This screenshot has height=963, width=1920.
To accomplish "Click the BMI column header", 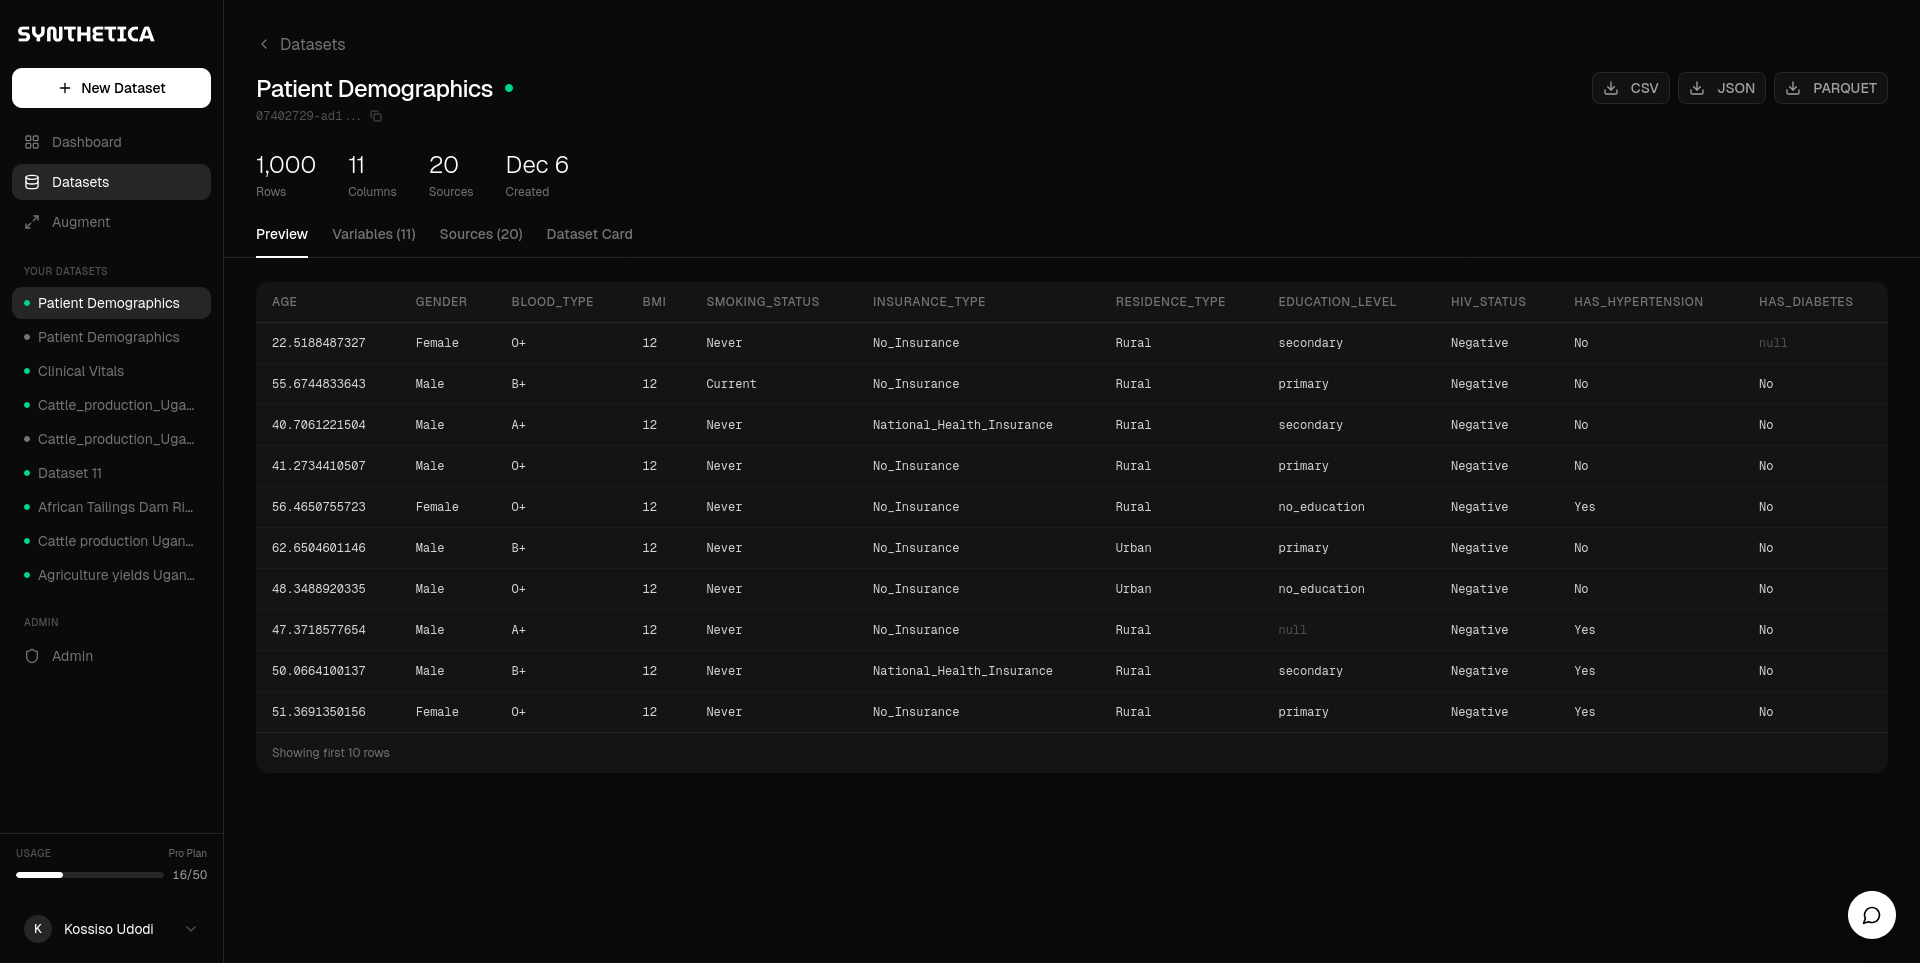I will click(654, 302).
